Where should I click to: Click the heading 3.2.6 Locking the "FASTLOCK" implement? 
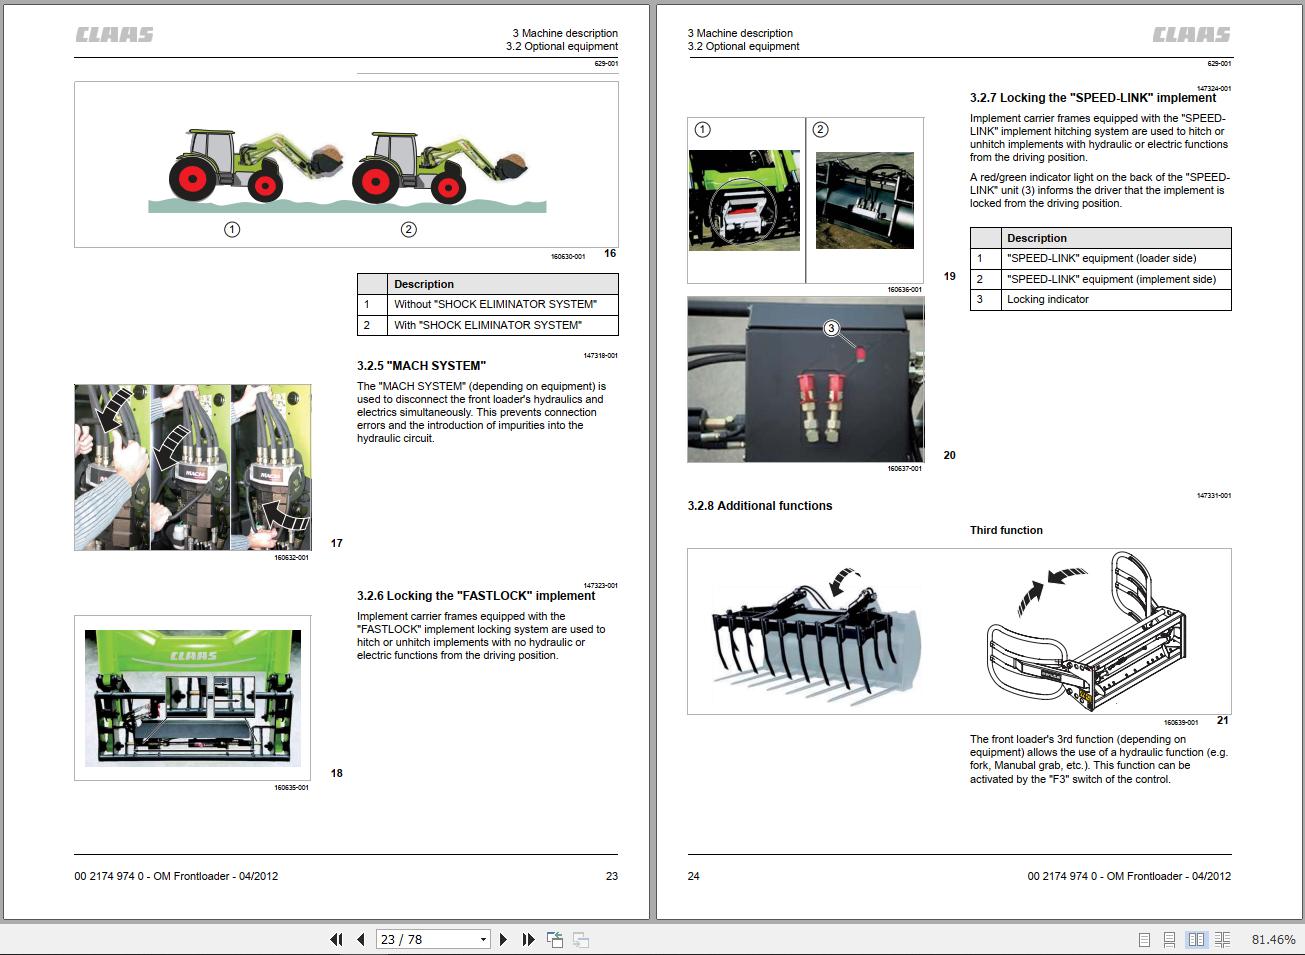(476, 596)
